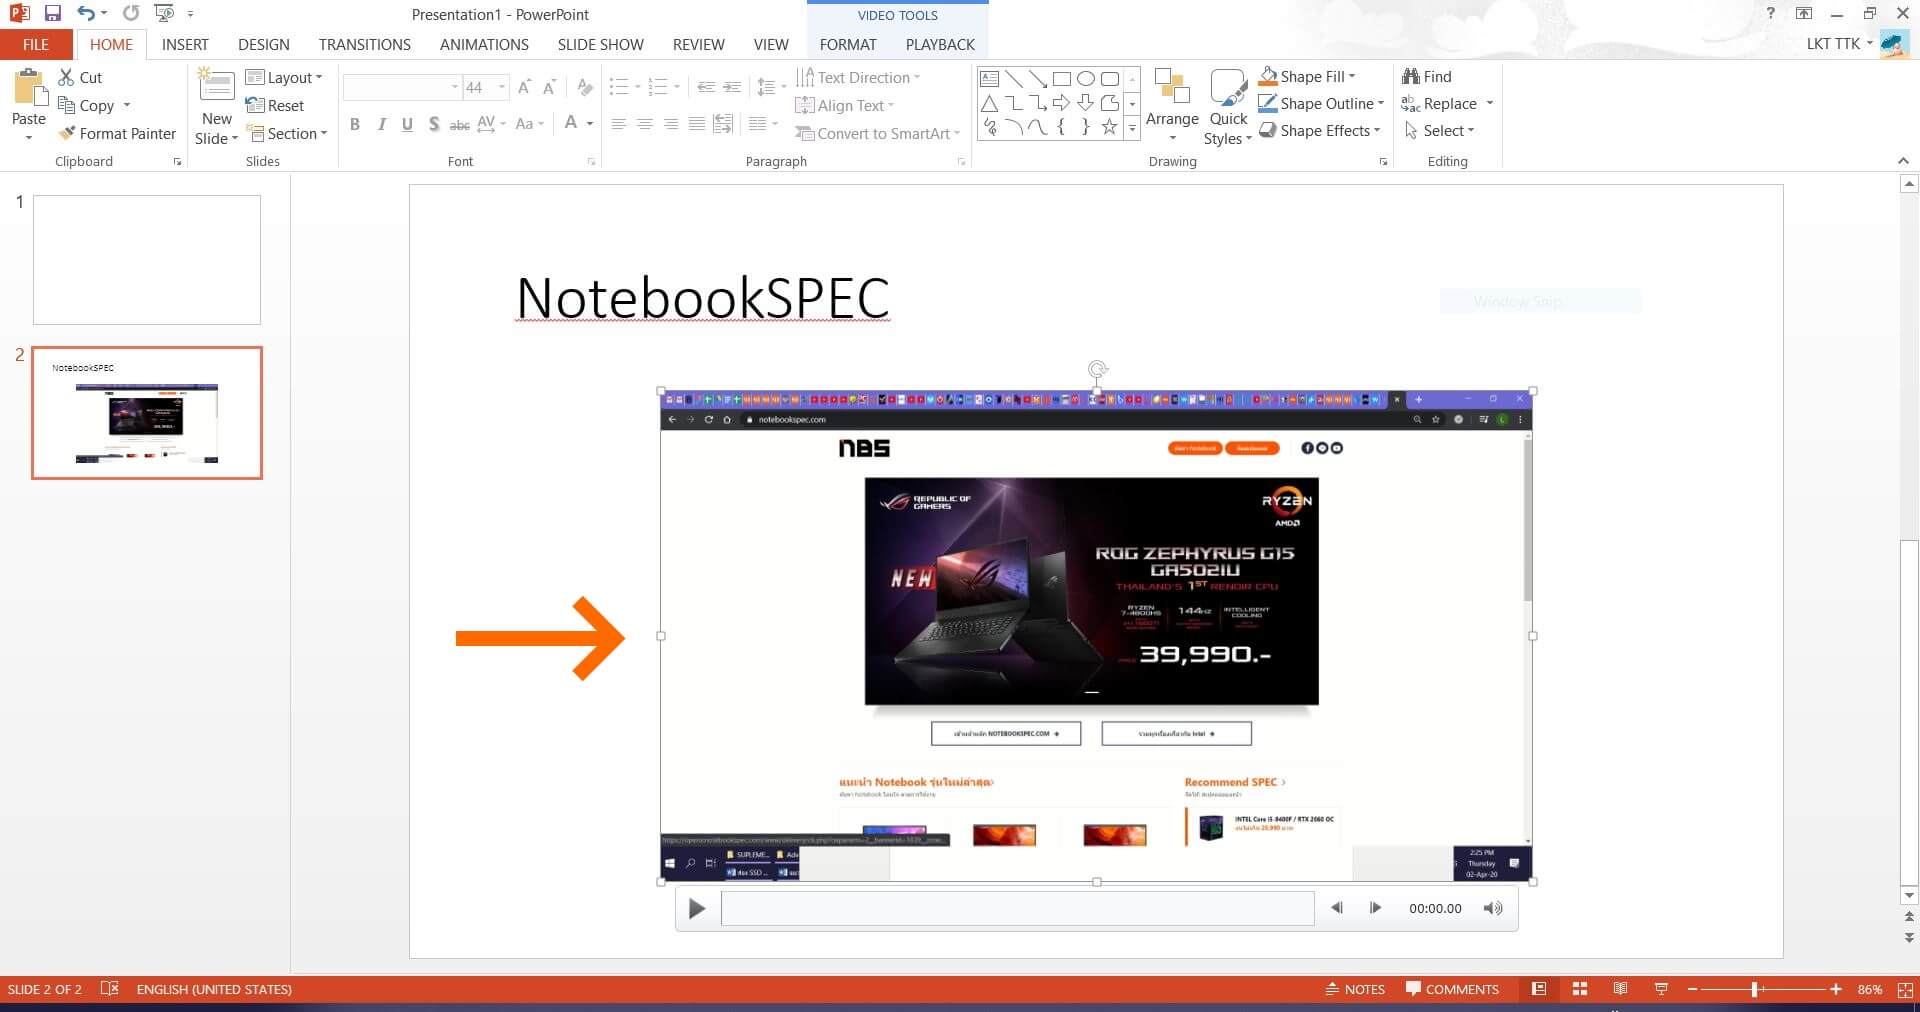Click the Reset slide button
This screenshot has height=1012, width=1920.
275,105
